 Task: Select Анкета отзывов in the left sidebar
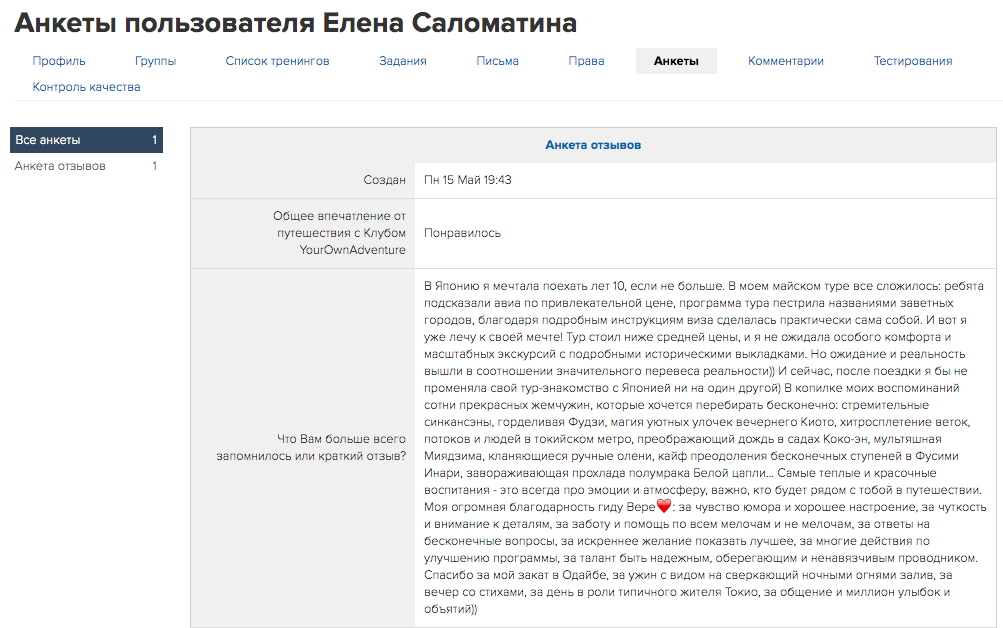60,166
